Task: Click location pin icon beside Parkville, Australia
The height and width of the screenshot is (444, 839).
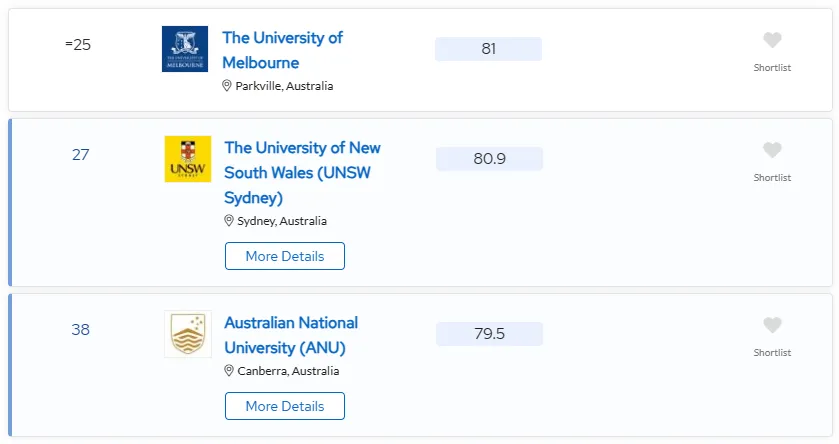Action: point(227,86)
